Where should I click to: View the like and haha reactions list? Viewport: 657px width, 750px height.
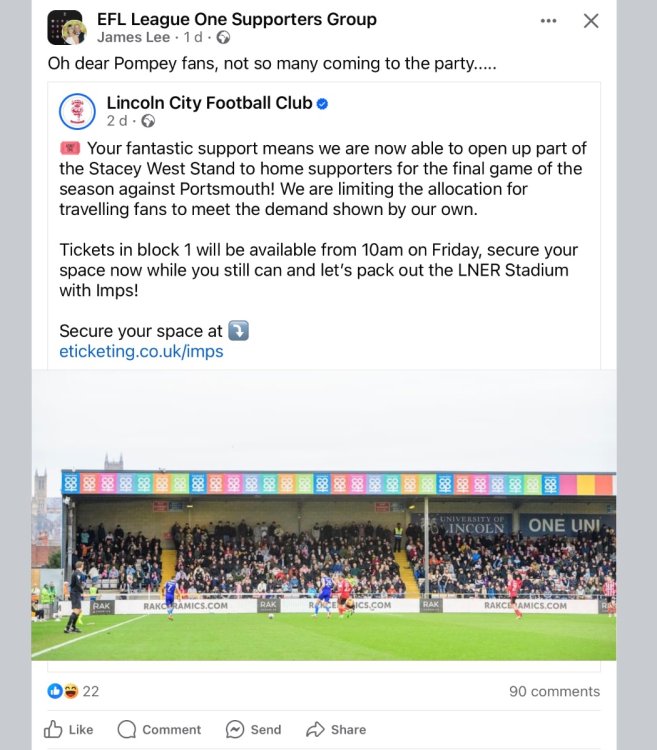tap(63, 691)
